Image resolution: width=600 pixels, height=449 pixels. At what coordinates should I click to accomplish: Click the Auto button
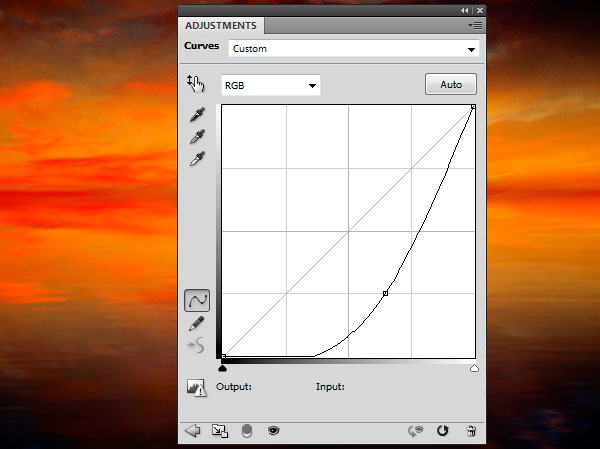click(x=451, y=84)
